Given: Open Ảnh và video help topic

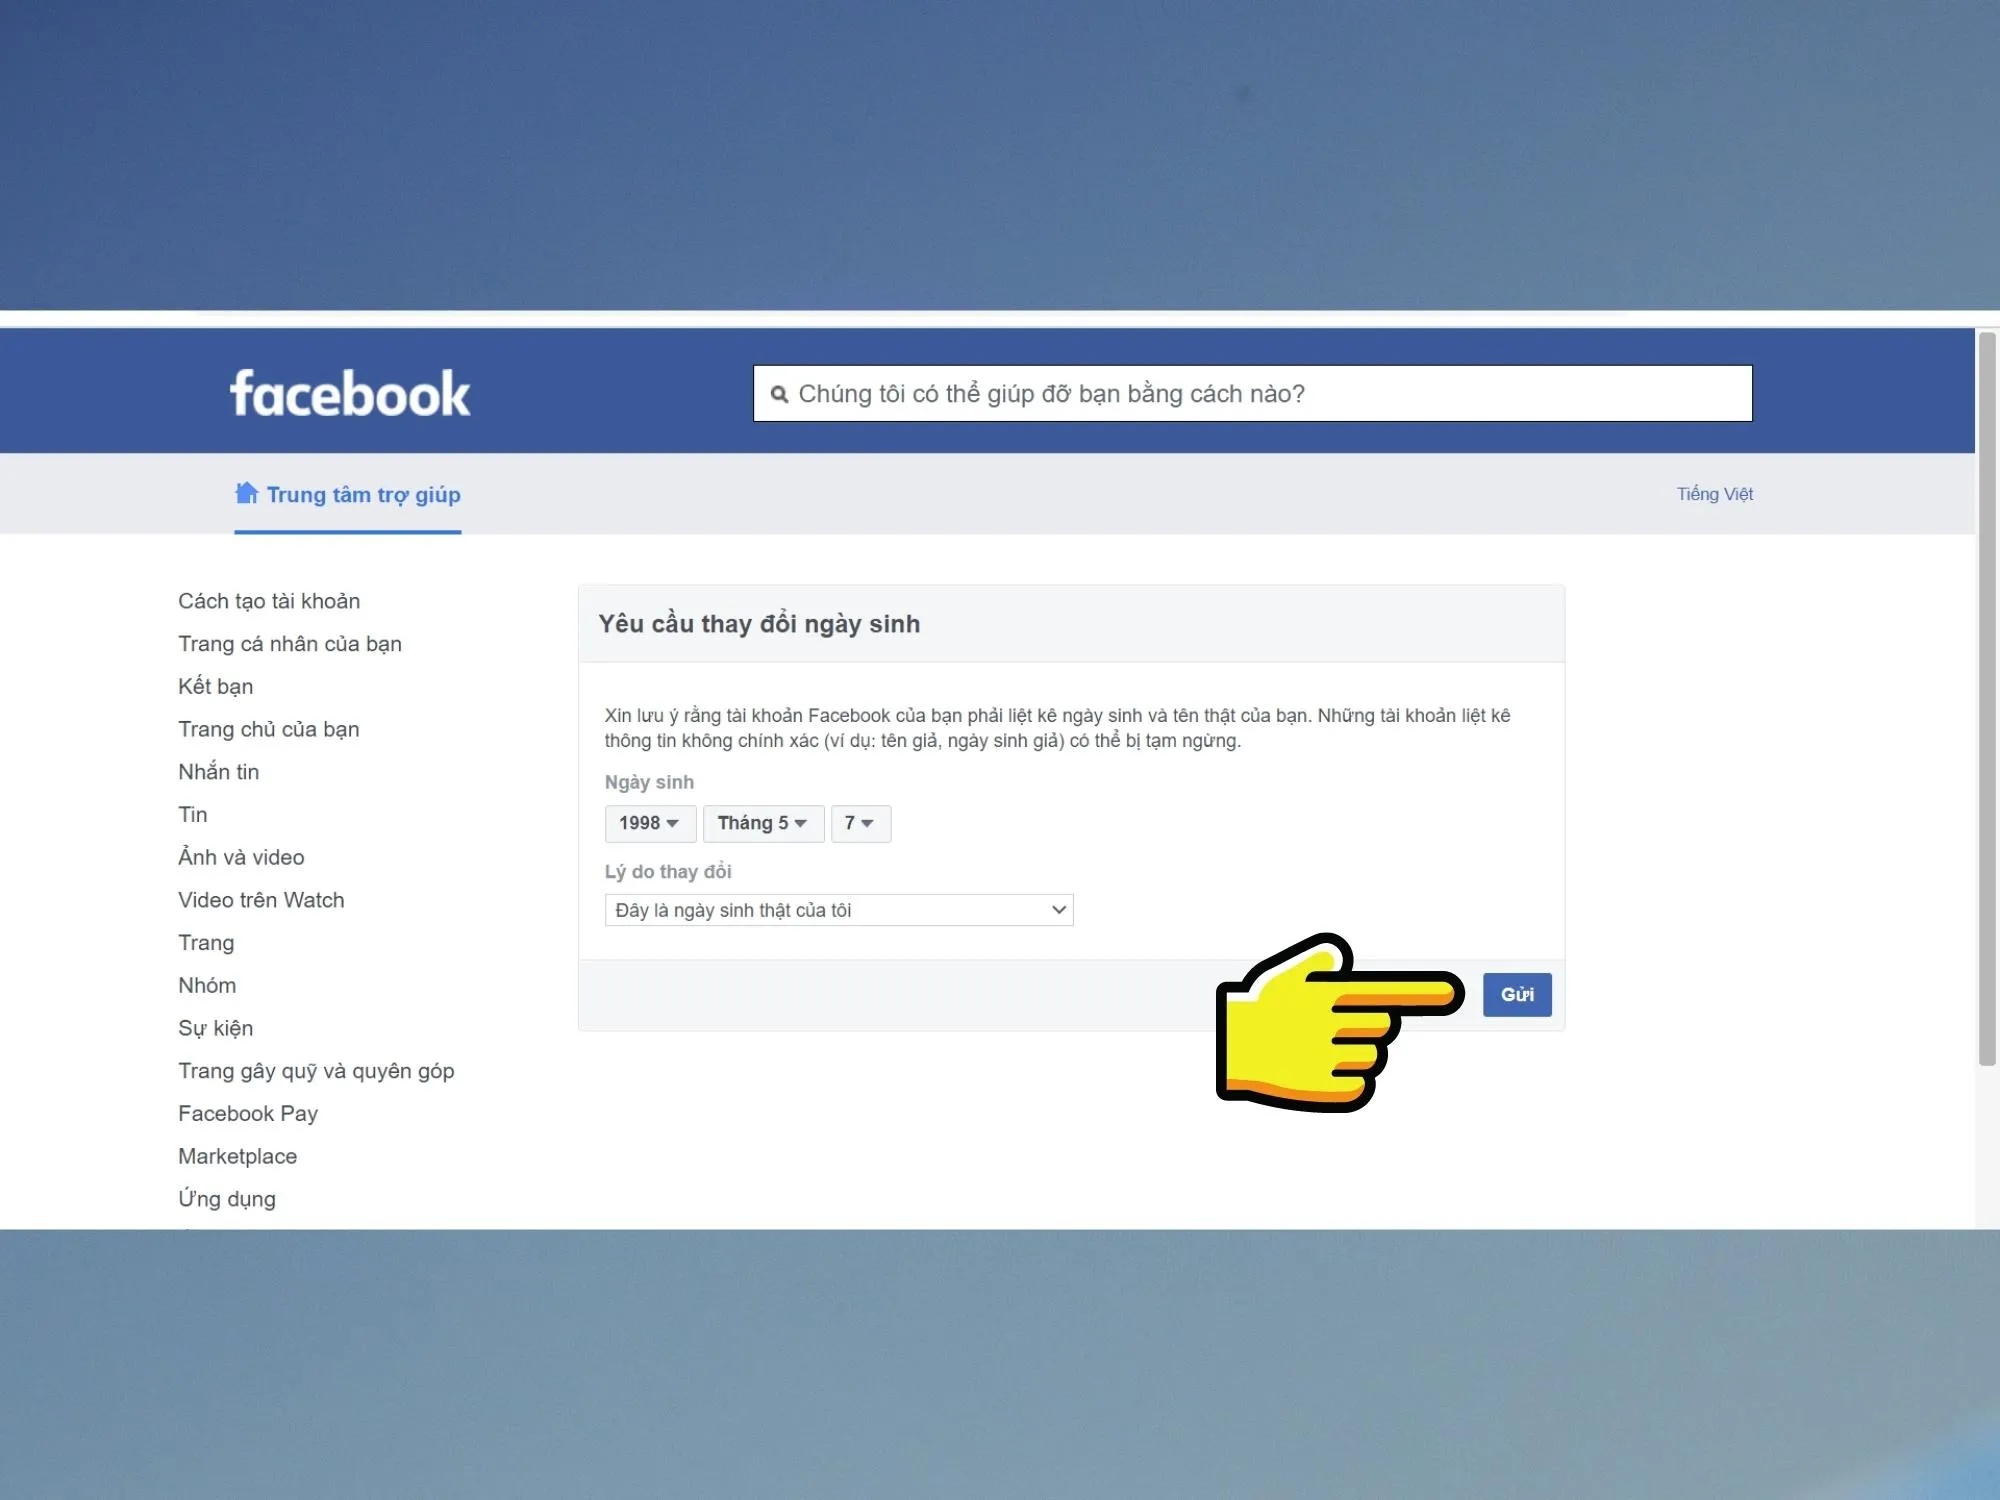Looking at the screenshot, I should coord(241,857).
